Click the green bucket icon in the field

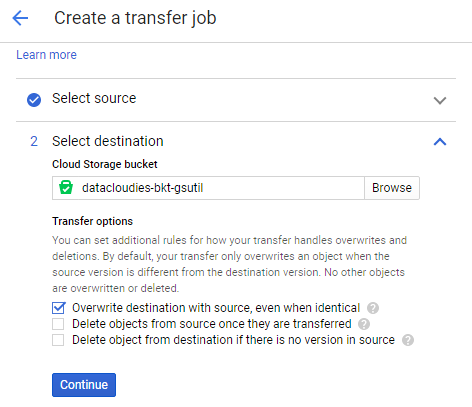pos(66,187)
